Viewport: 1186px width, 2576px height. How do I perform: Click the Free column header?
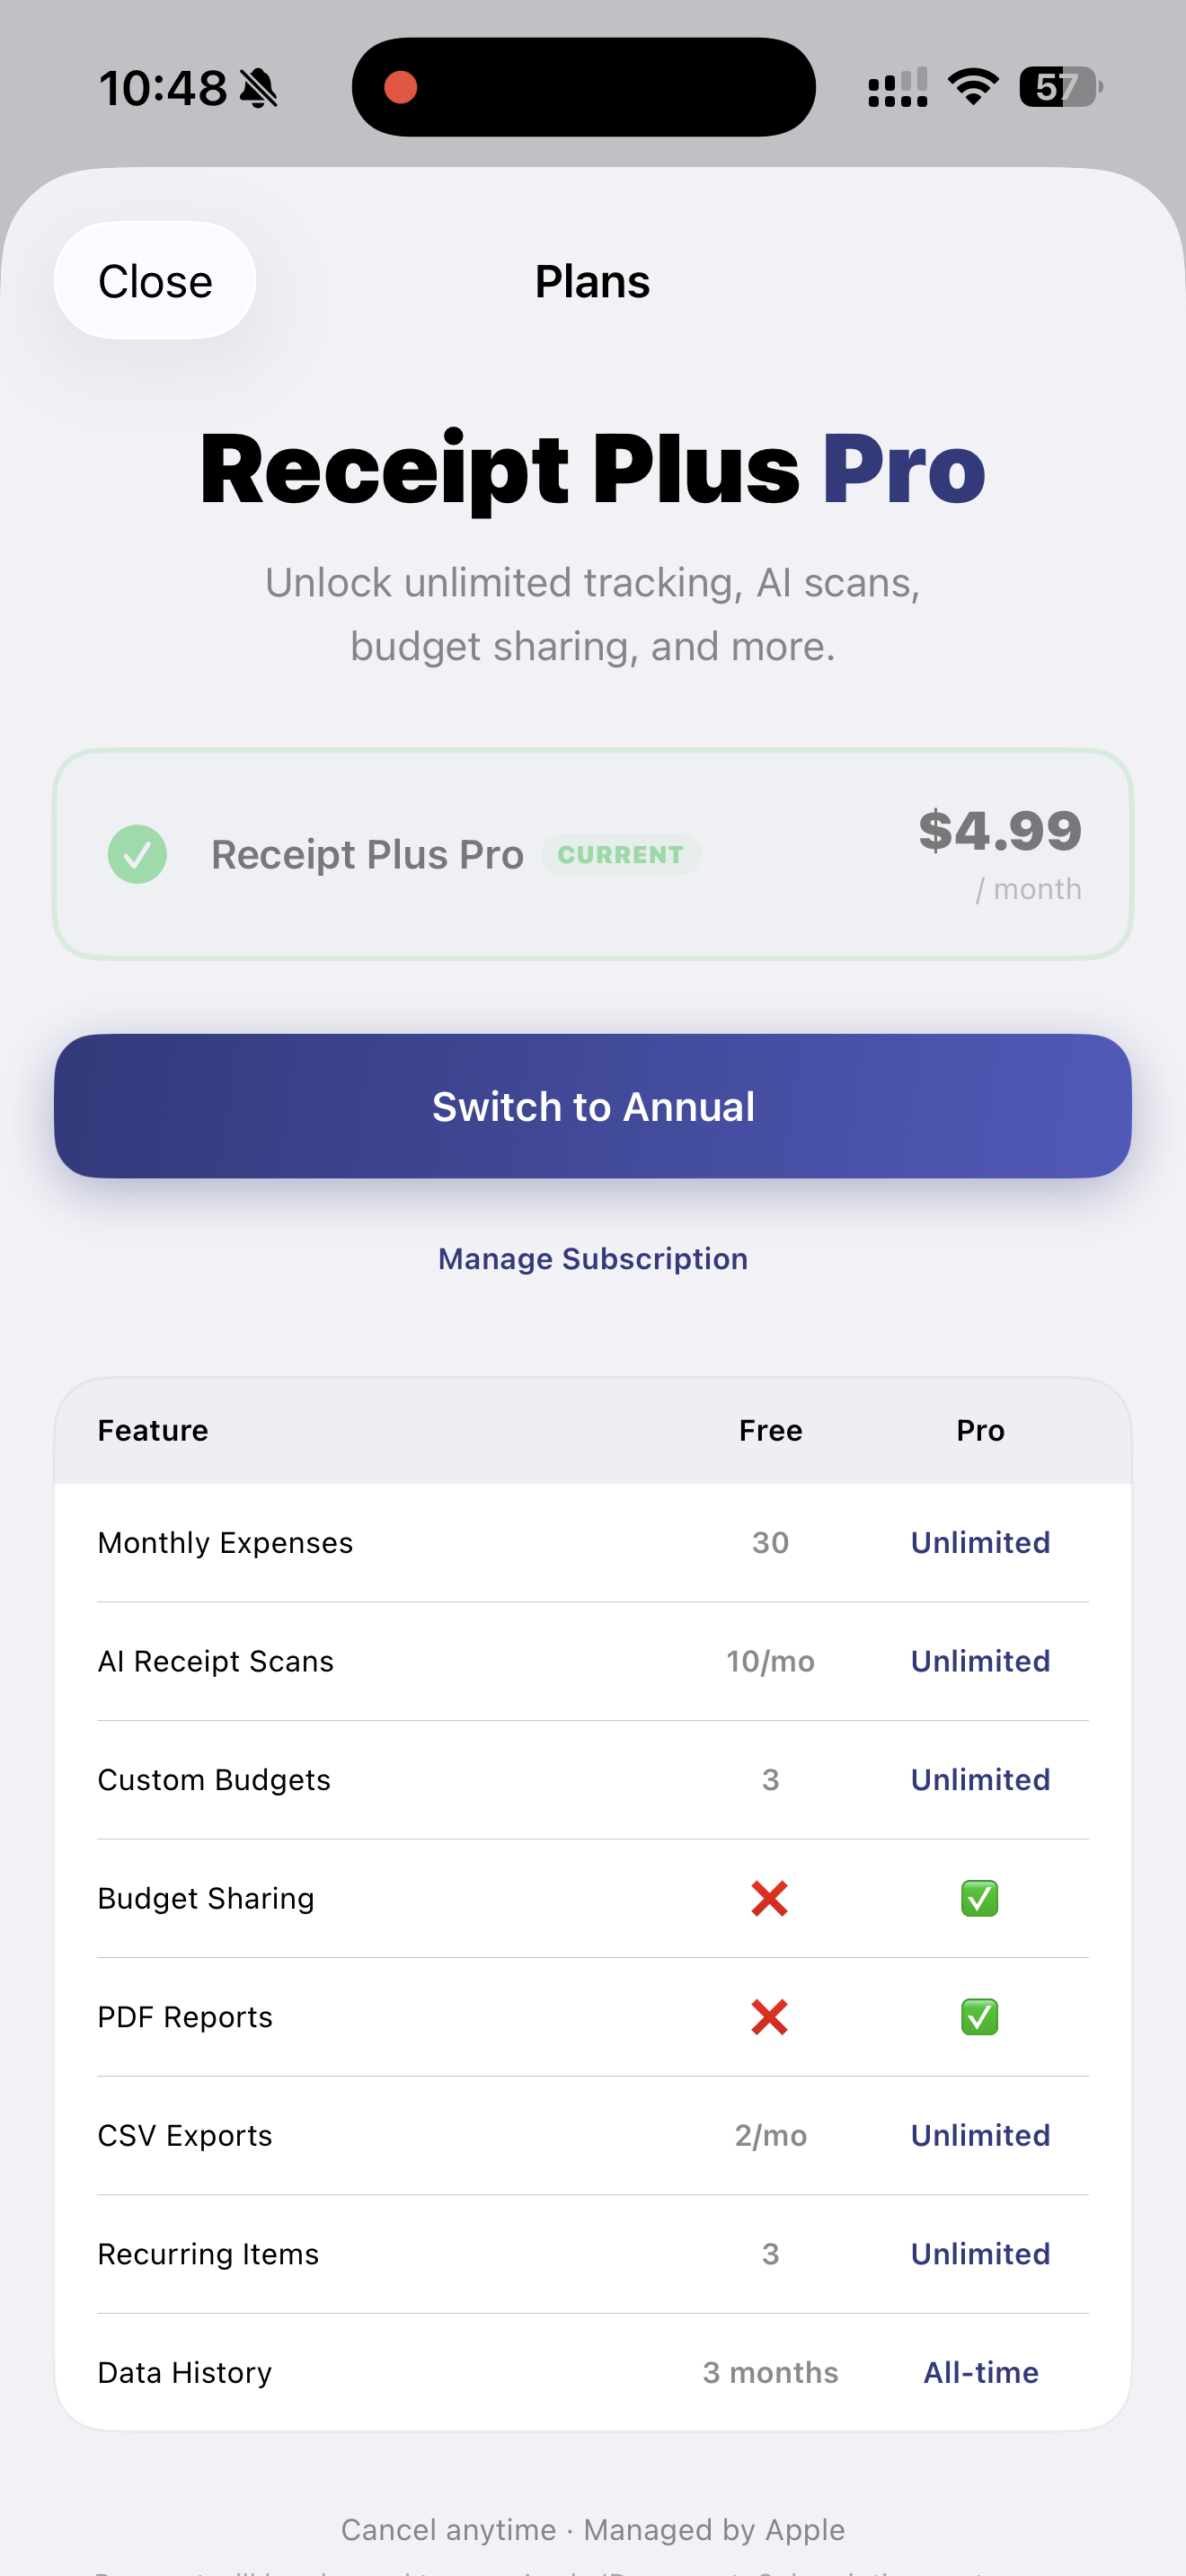(770, 1430)
